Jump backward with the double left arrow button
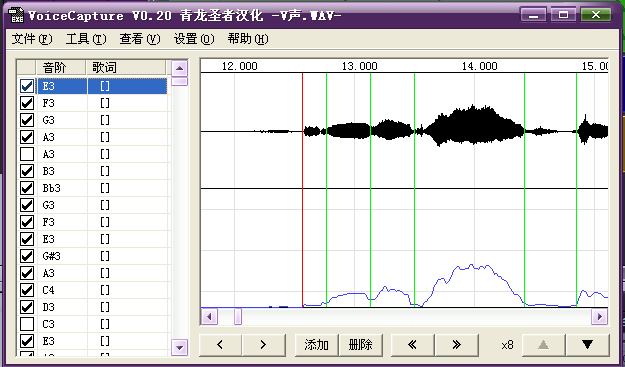 click(x=413, y=345)
